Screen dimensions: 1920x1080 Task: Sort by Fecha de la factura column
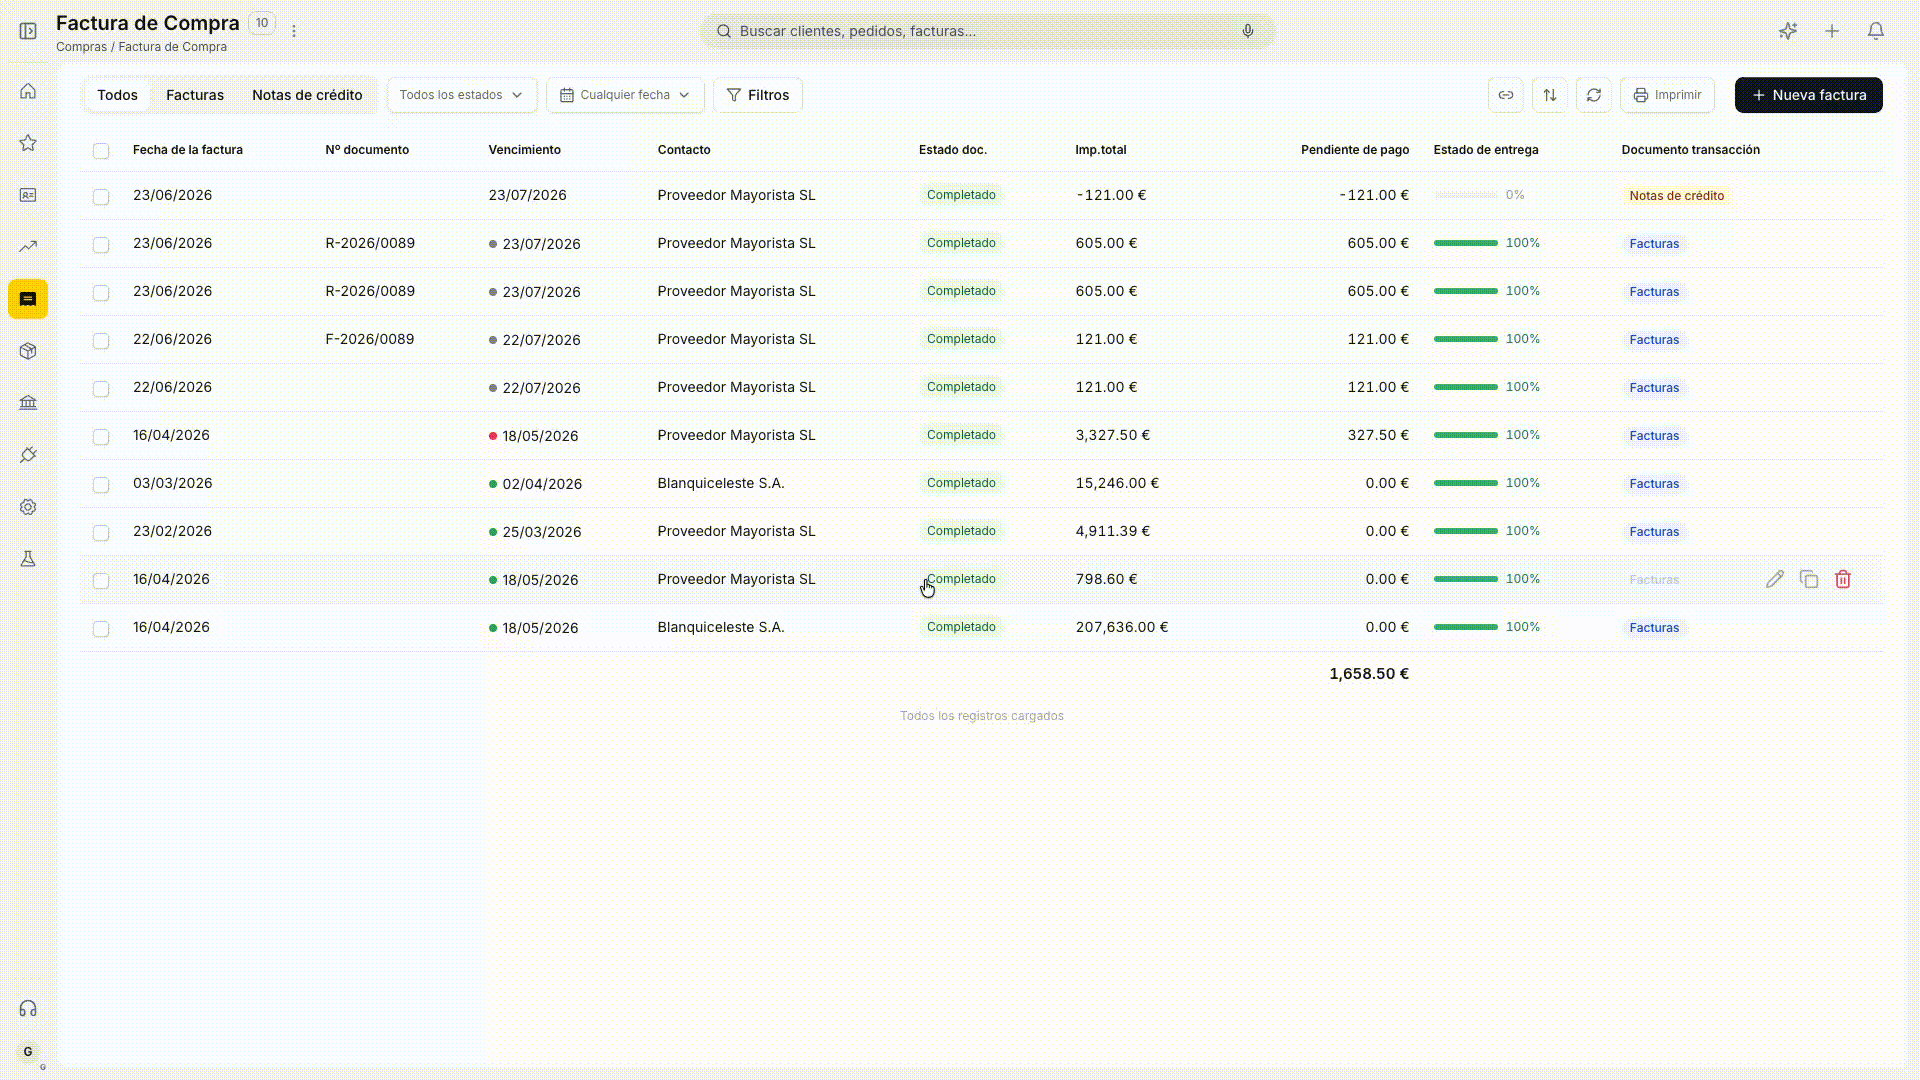[188, 150]
